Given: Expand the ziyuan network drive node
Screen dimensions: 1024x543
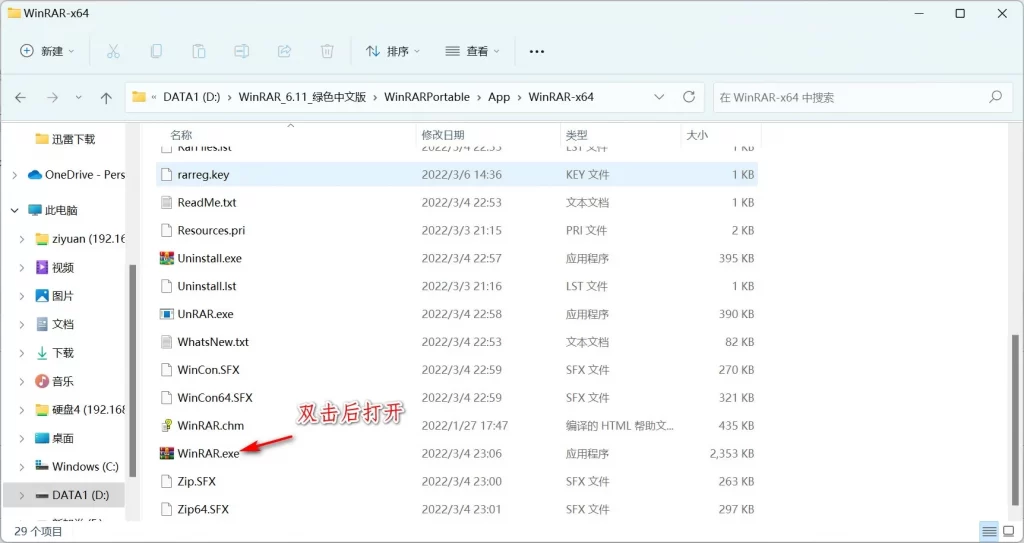Looking at the screenshot, I should (x=22, y=239).
